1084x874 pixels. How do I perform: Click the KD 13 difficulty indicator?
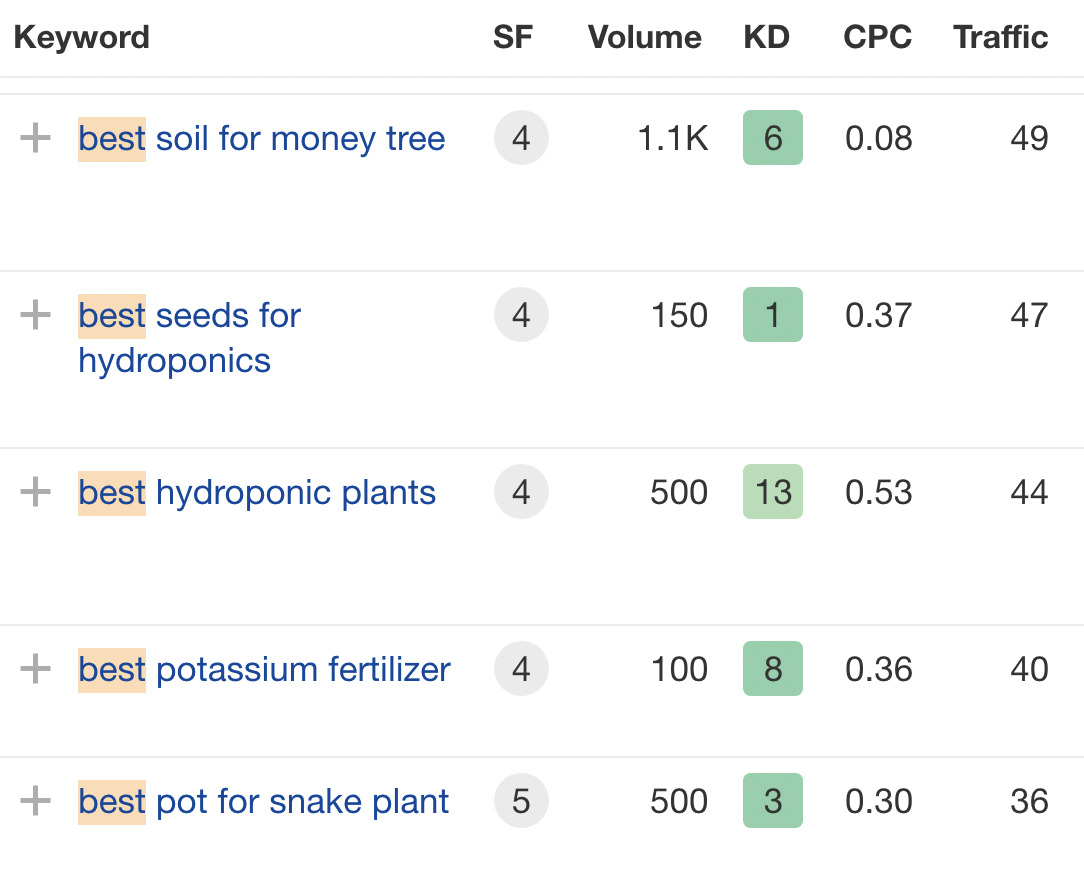tap(772, 492)
